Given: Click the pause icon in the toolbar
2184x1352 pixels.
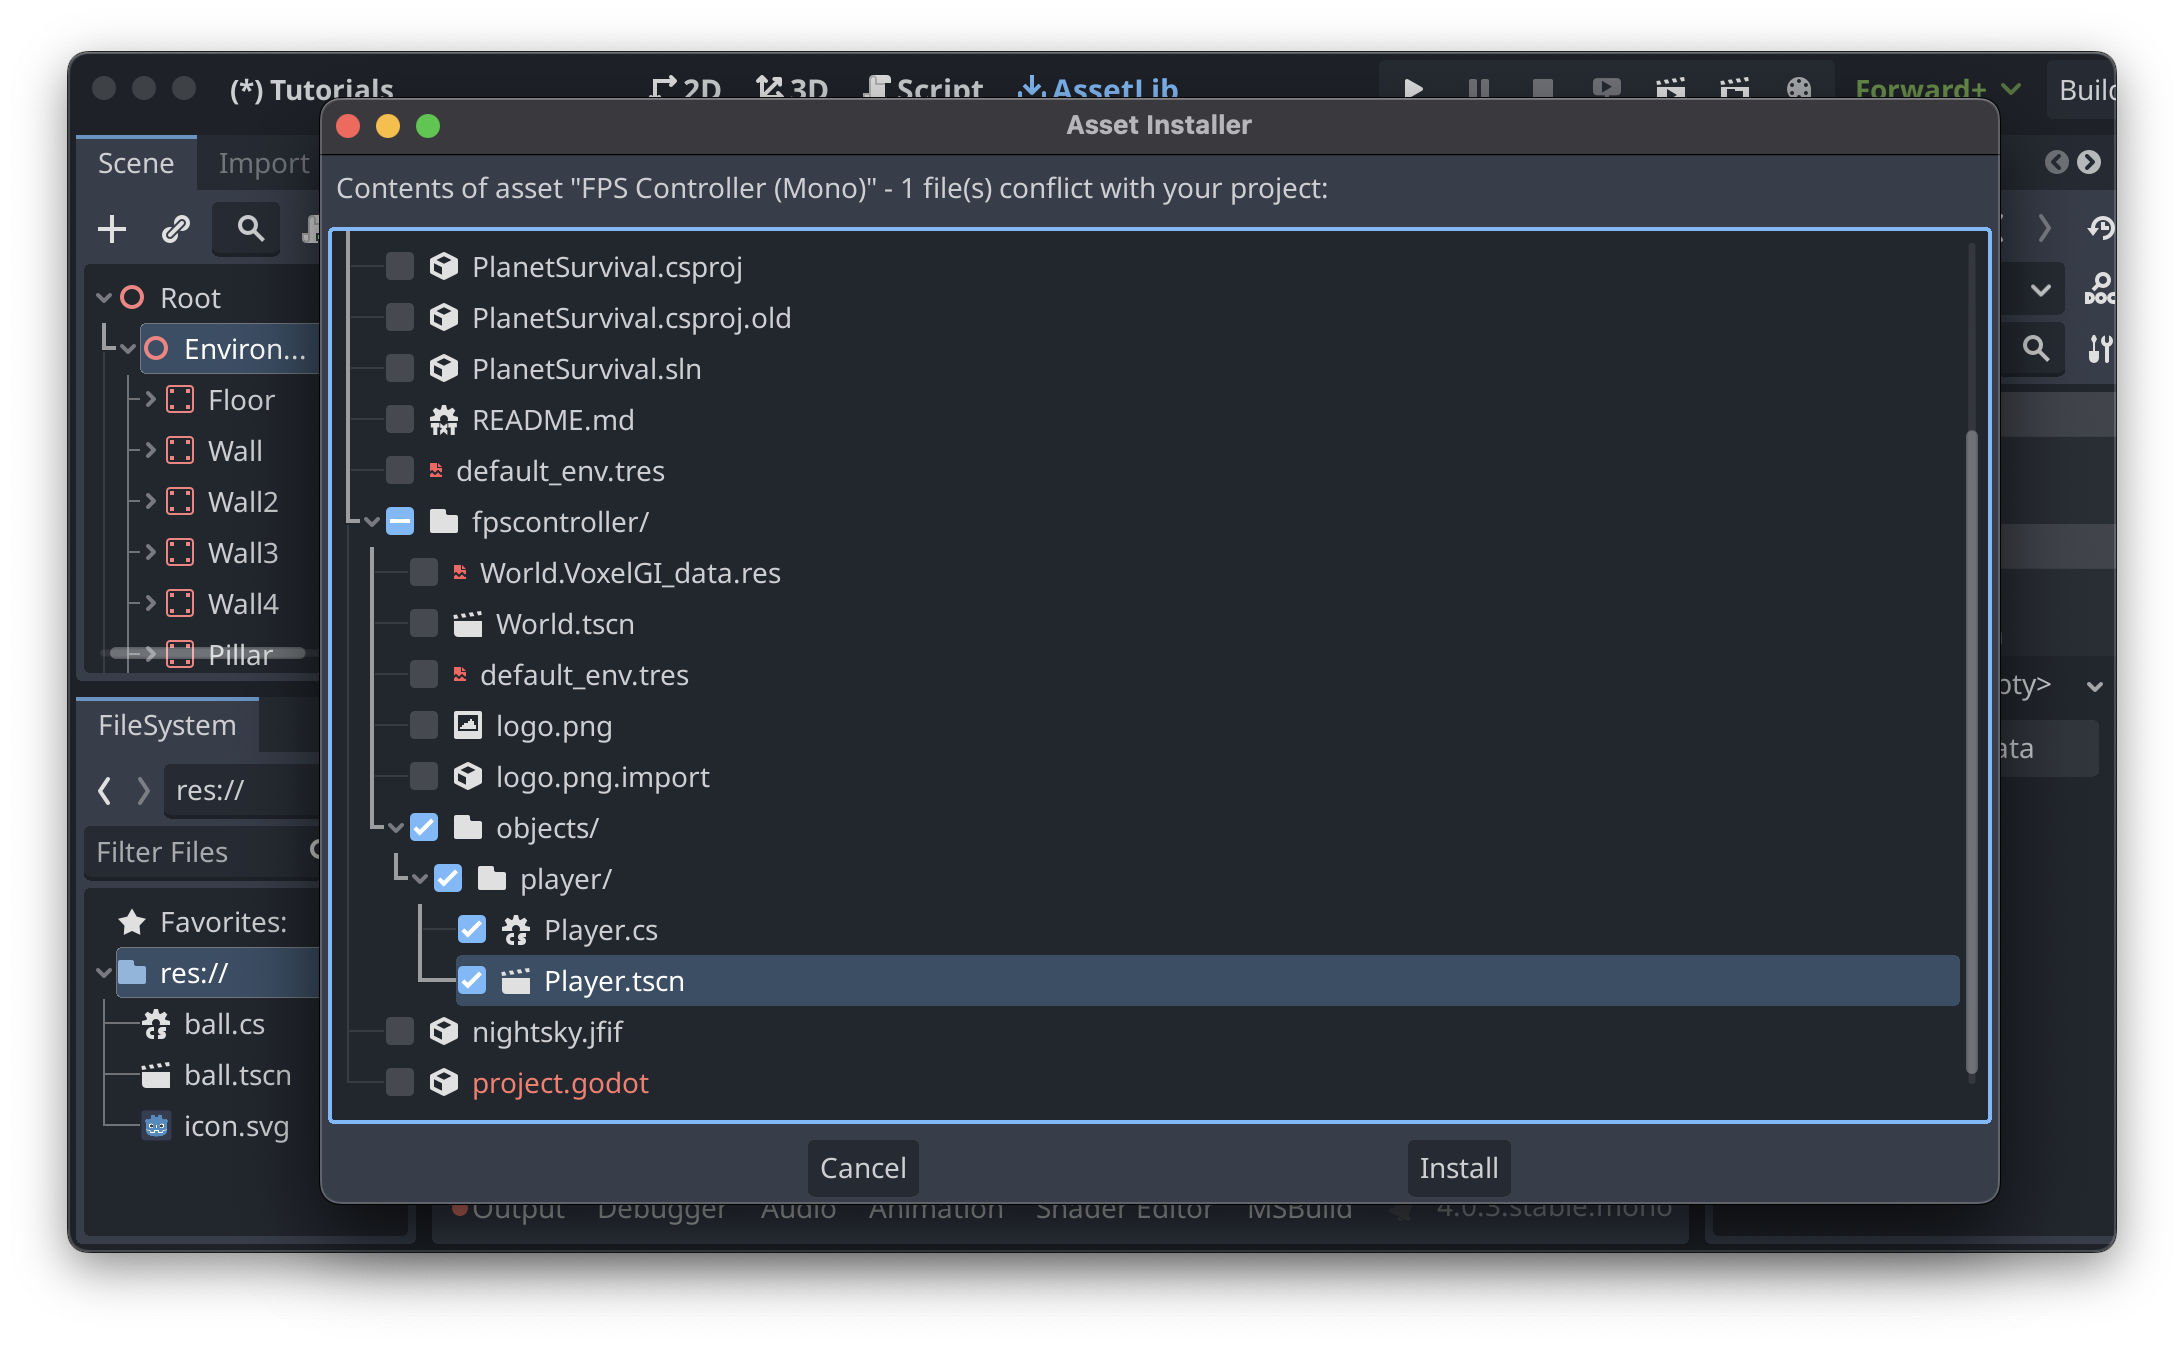Looking at the screenshot, I should point(1477,89).
